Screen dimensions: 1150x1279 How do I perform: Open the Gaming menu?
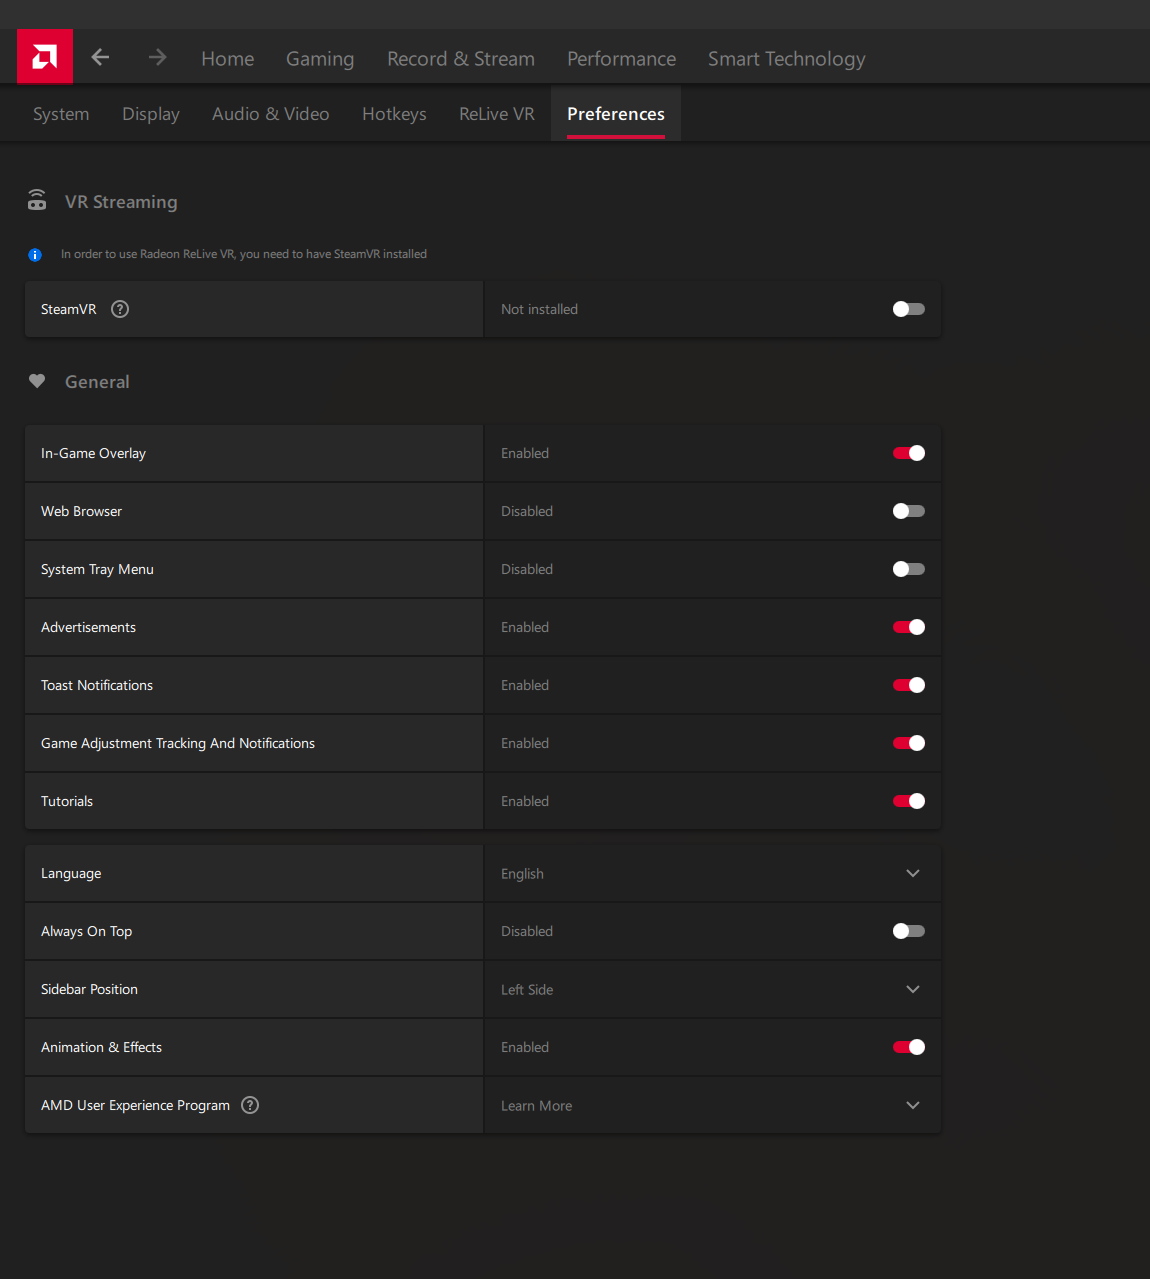pos(320,59)
